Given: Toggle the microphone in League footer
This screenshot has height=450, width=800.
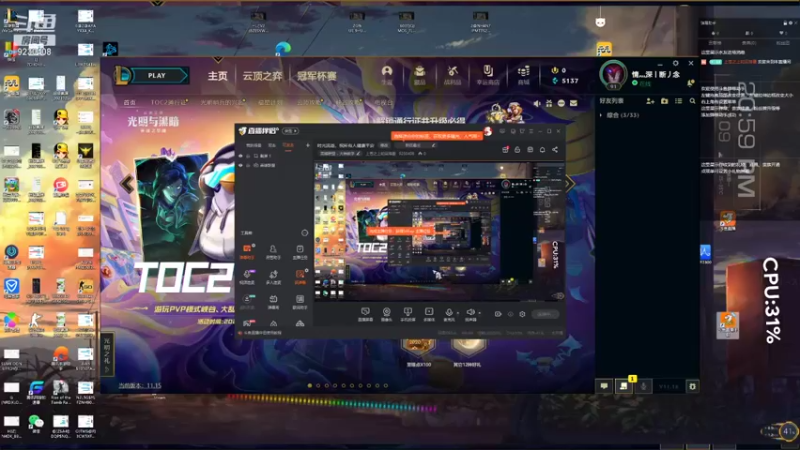Looking at the screenshot, I should [643, 386].
